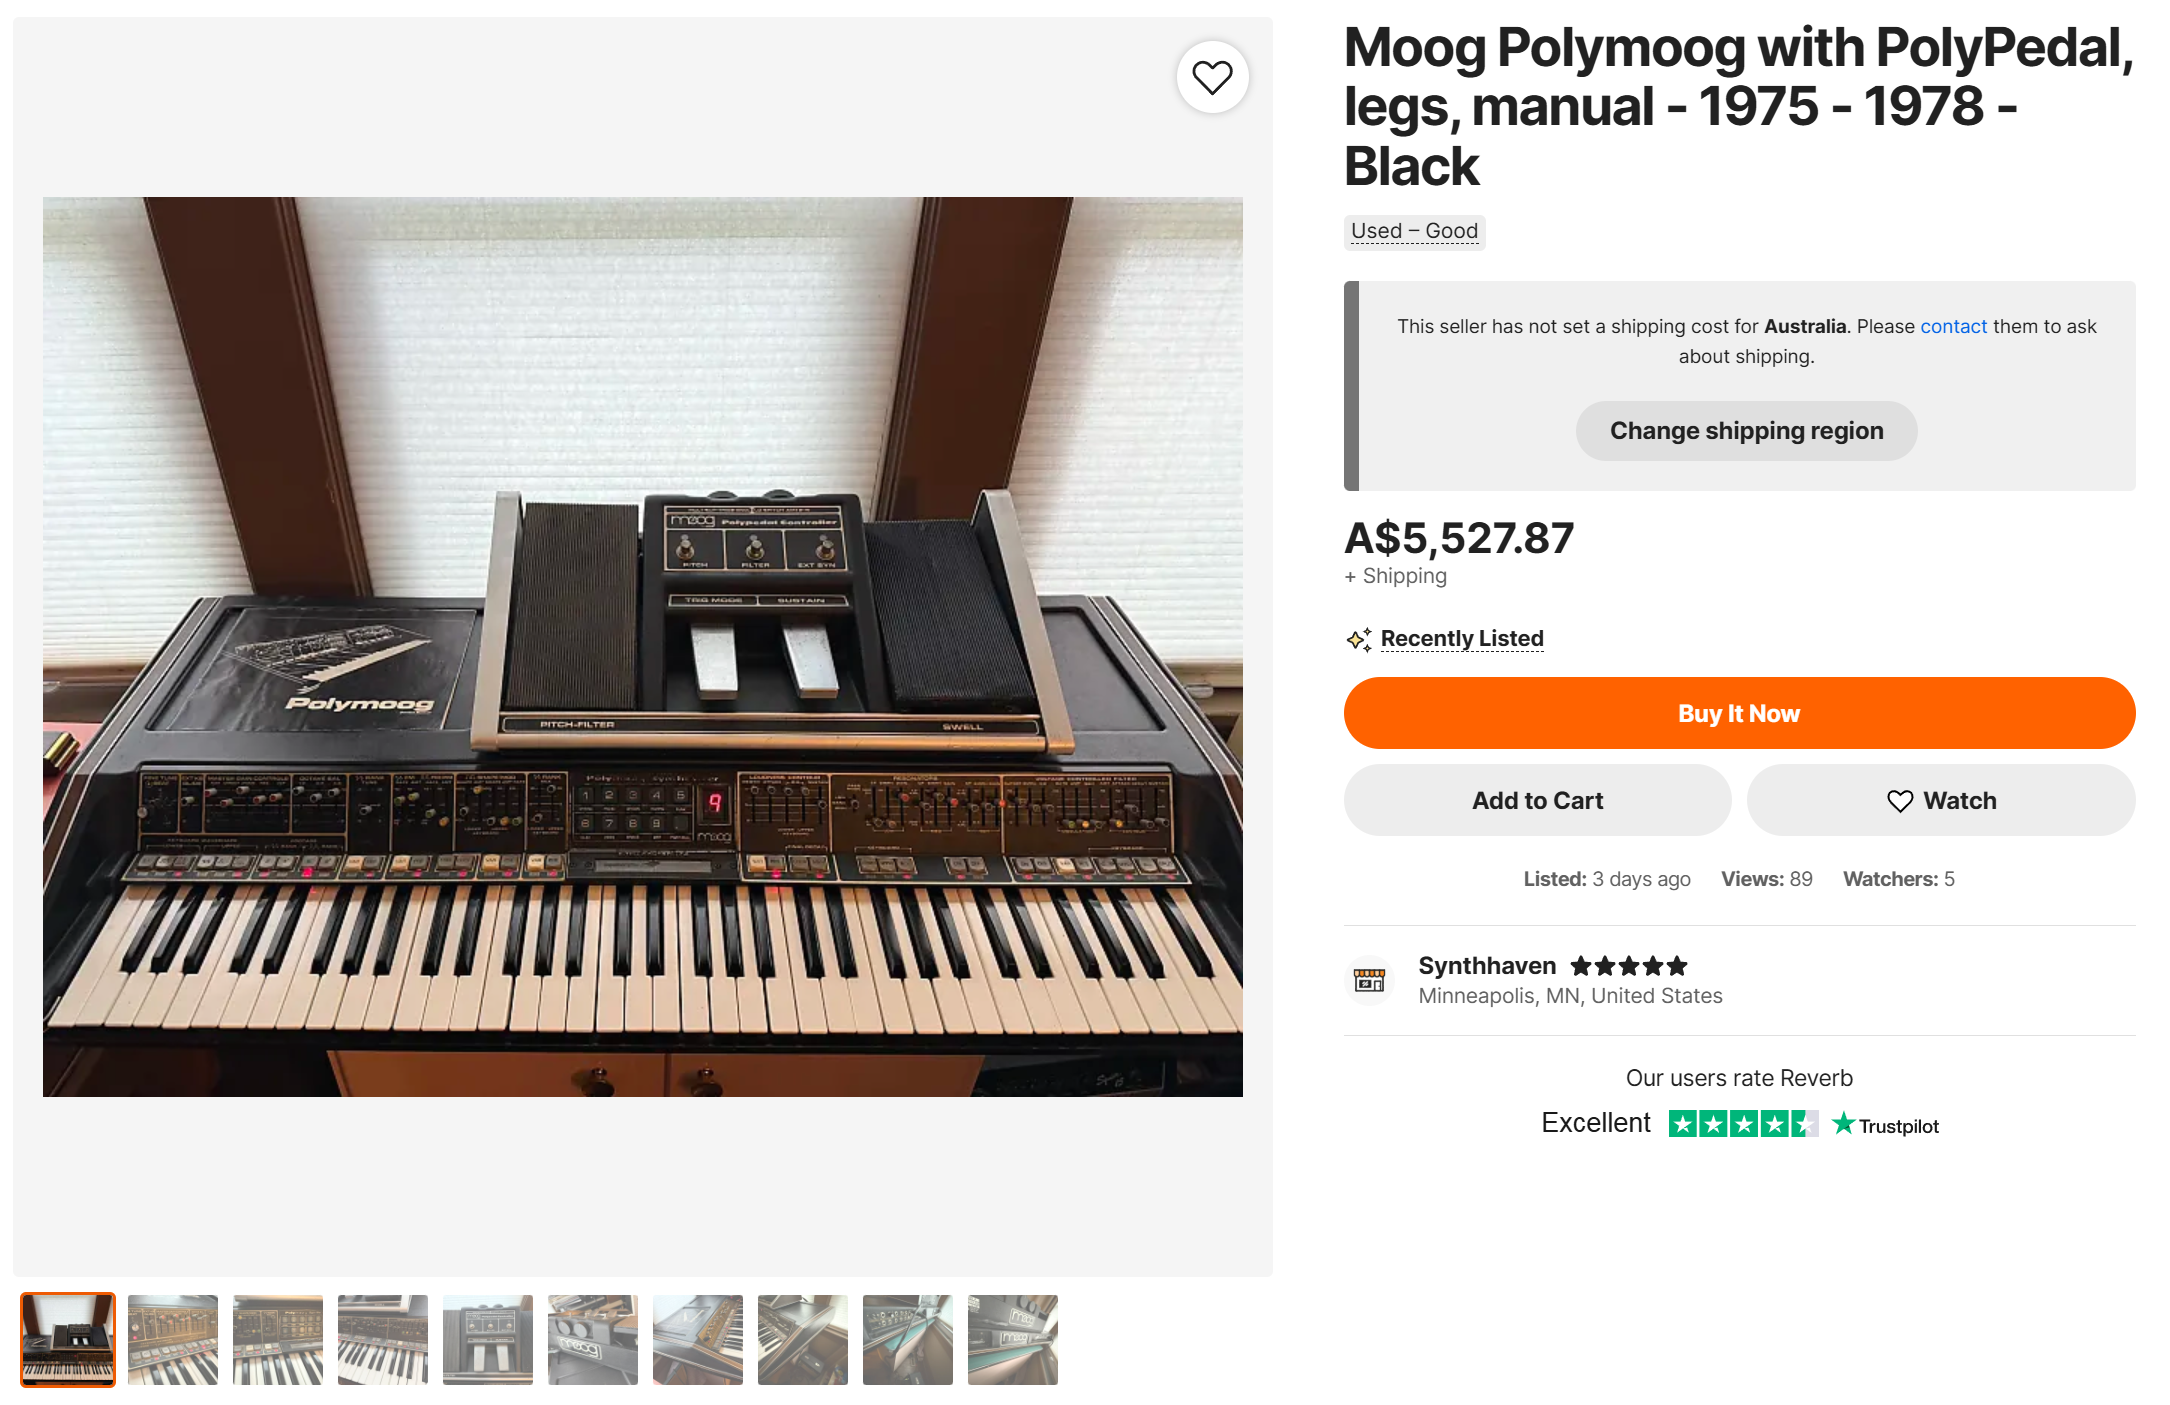
Task: Click the green Trustpilot rating stars
Action: tap(1743, 1124)
